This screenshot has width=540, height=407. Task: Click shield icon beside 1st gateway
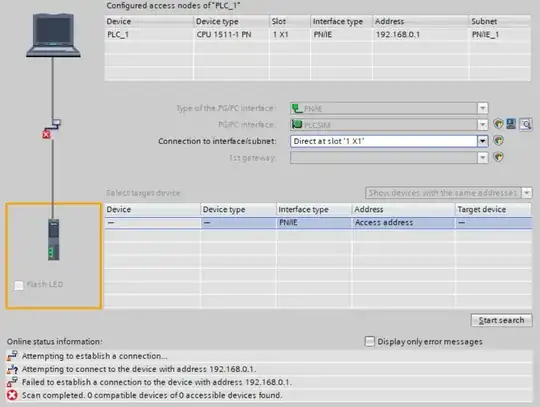[498, 157]
